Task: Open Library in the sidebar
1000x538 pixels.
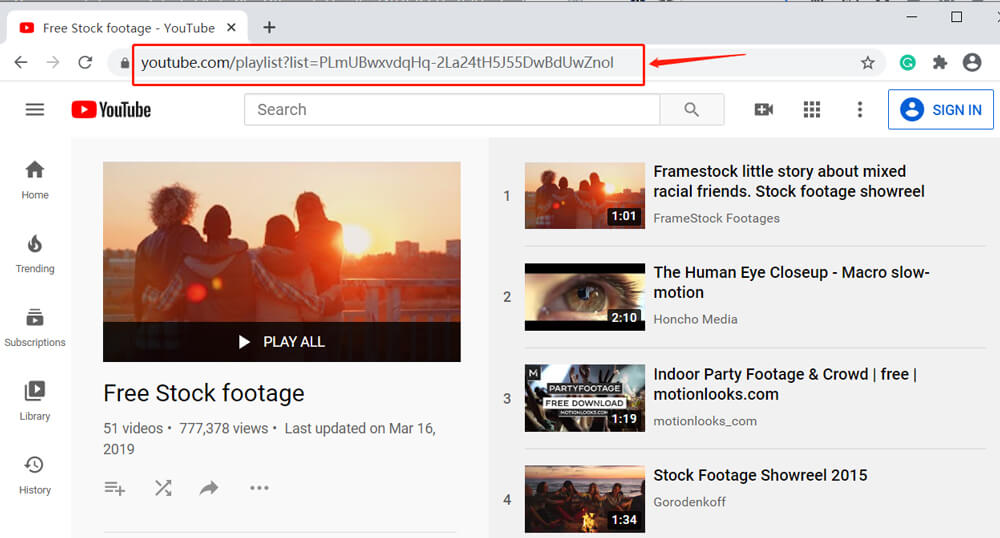Action: 35,402
